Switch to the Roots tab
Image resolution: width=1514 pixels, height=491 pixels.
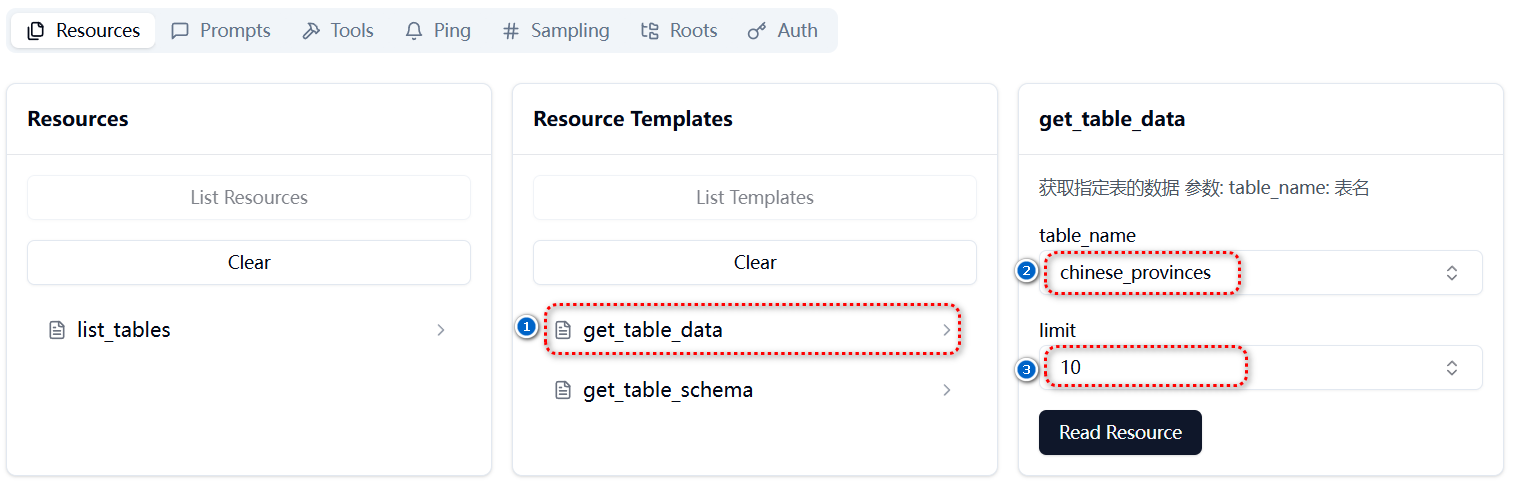(679, 31)
